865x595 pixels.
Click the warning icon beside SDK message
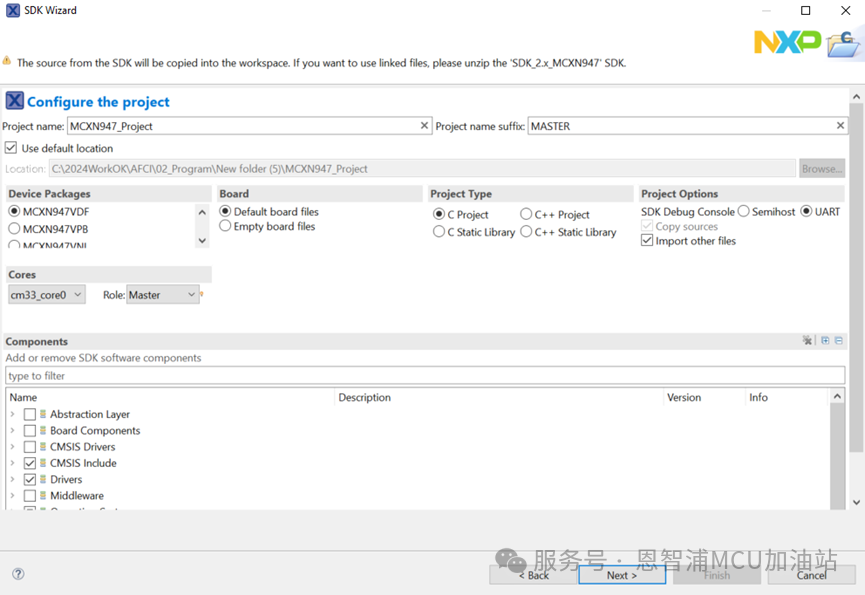pyautogui.click(x=7, y=61)
